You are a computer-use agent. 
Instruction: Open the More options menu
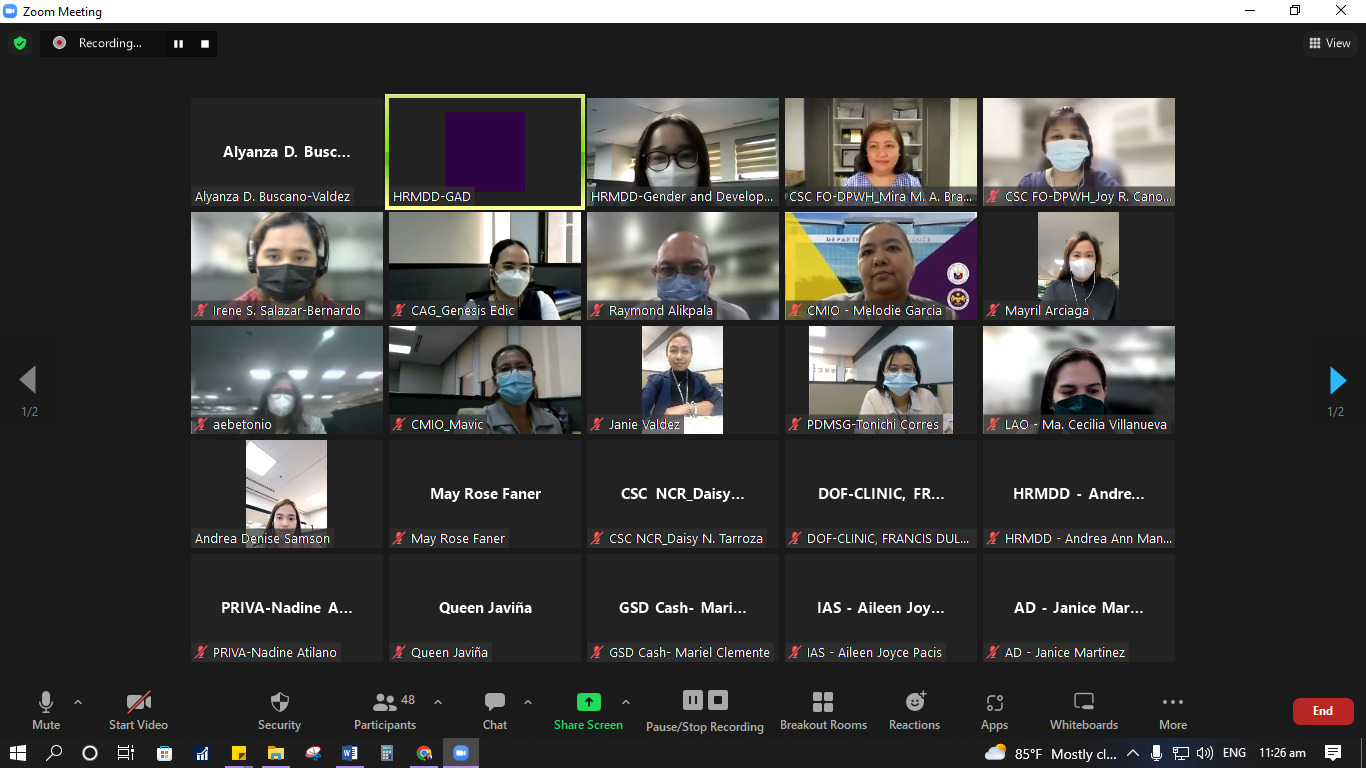[1173, 711]
